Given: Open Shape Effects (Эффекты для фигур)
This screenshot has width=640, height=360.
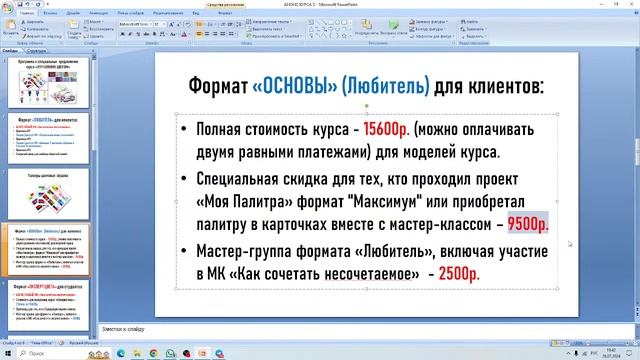Looking at the screenshot, I should point(432,36).
